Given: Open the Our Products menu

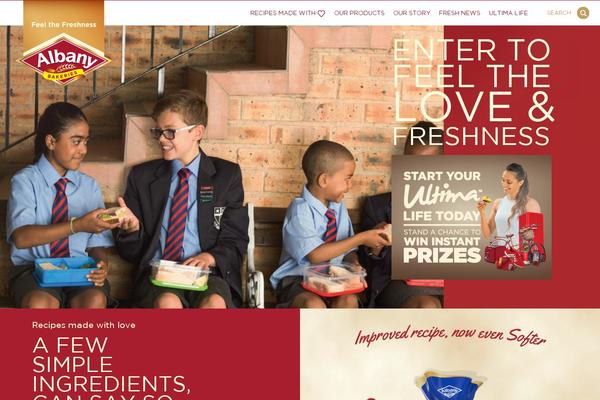Looking at the screenshot, I should click(359, 13).
